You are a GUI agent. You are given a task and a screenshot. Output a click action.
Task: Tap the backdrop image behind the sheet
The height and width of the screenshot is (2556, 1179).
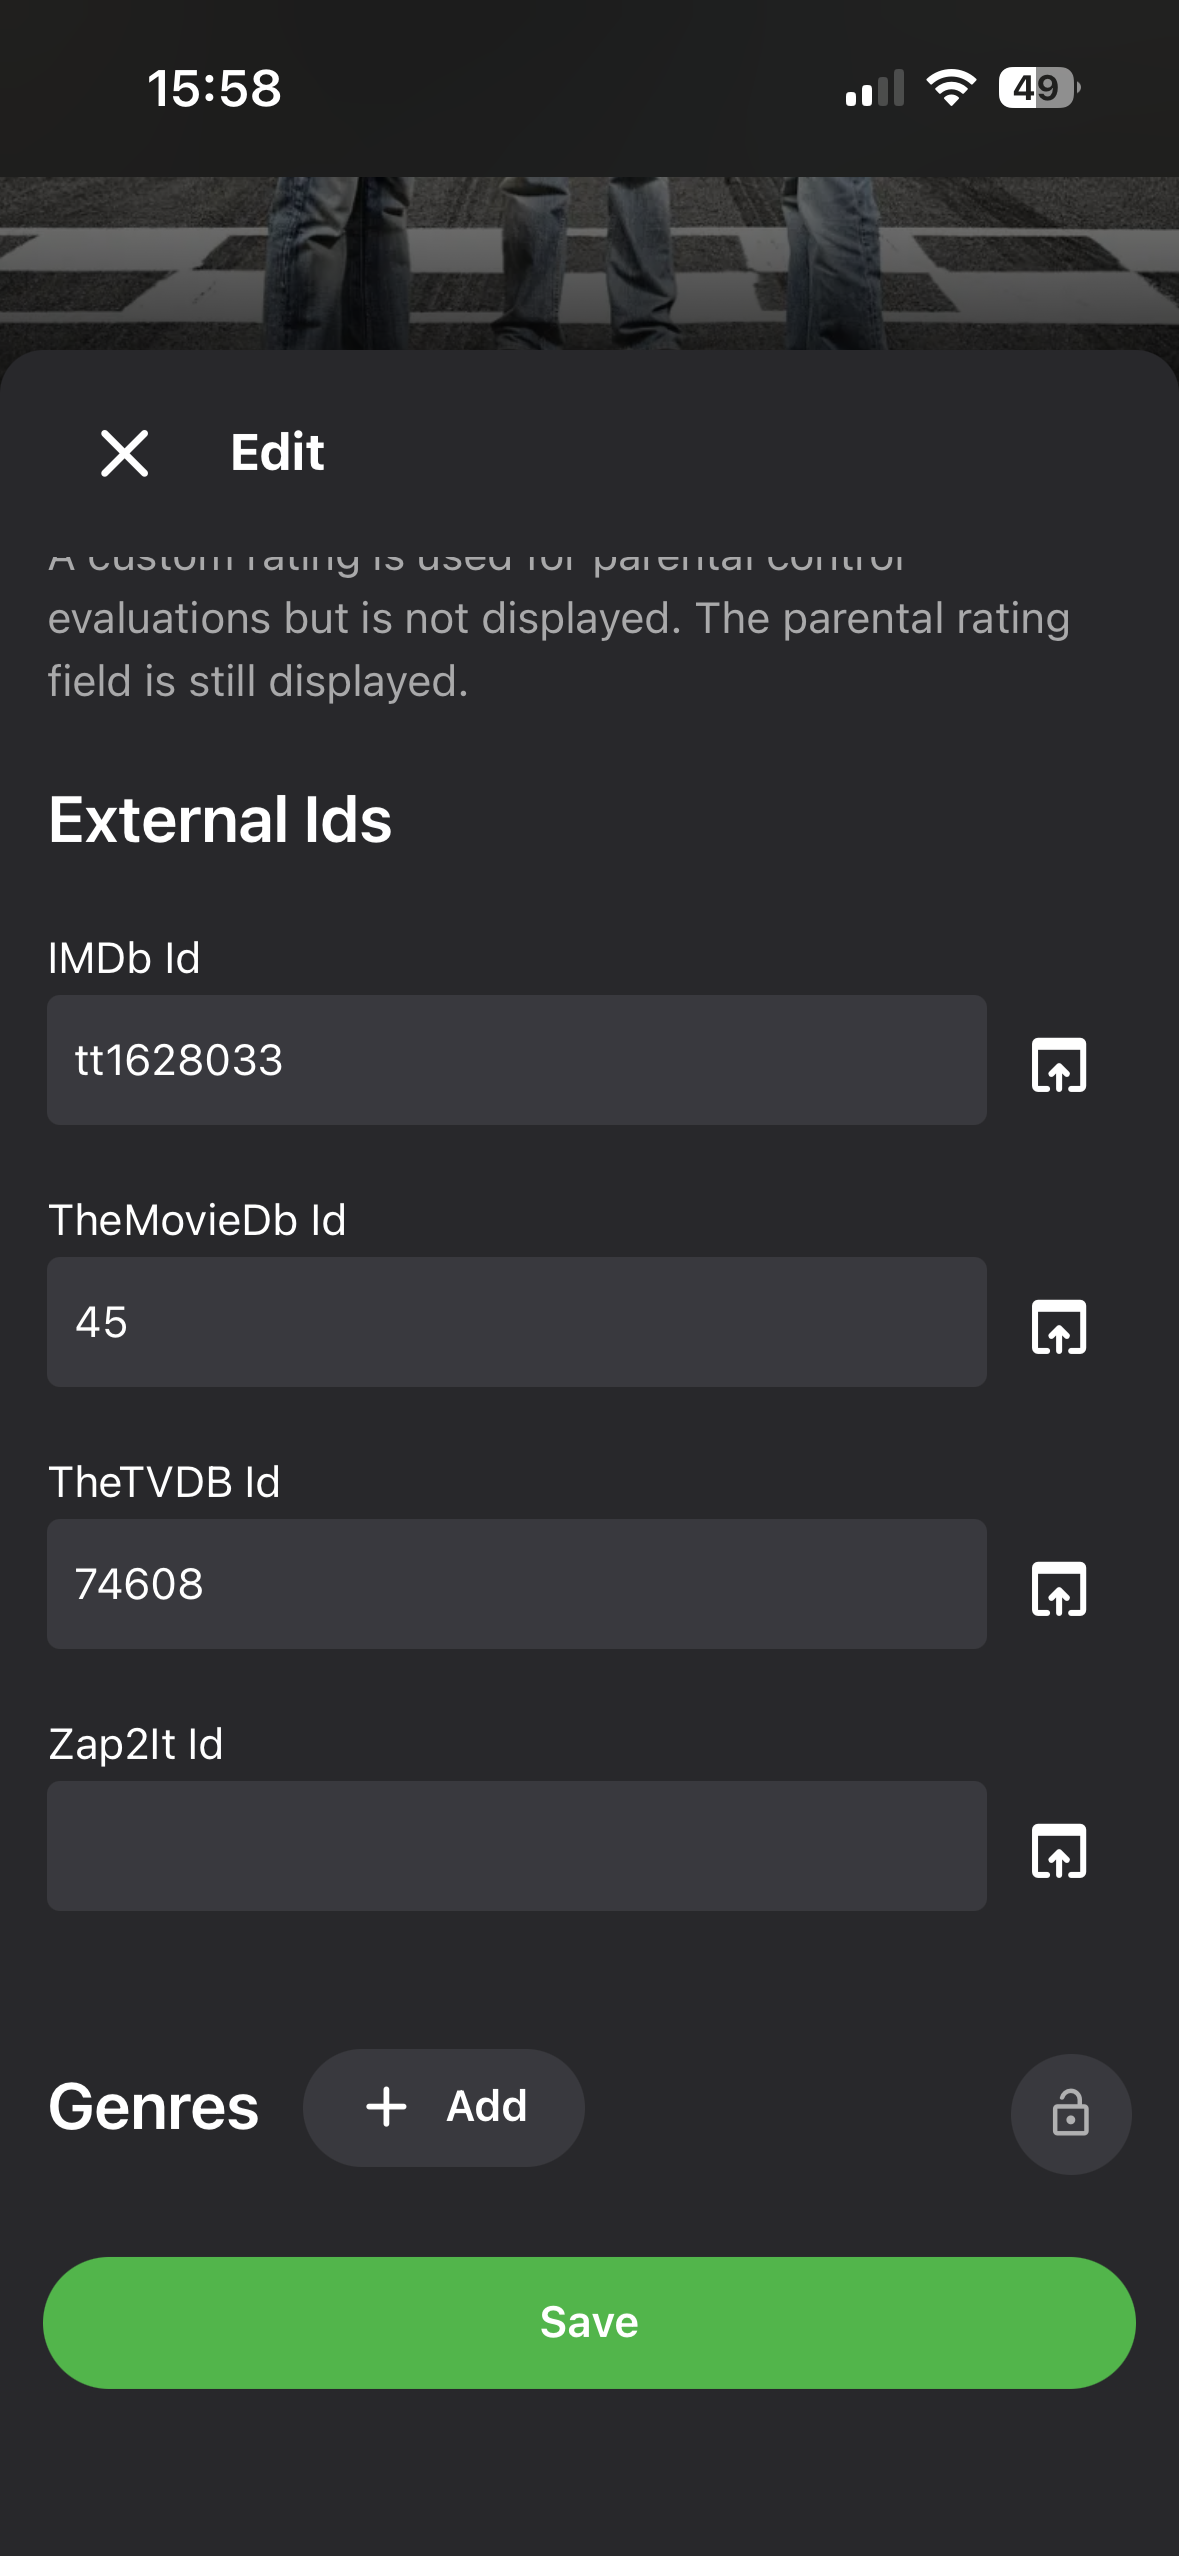point(589,263)
